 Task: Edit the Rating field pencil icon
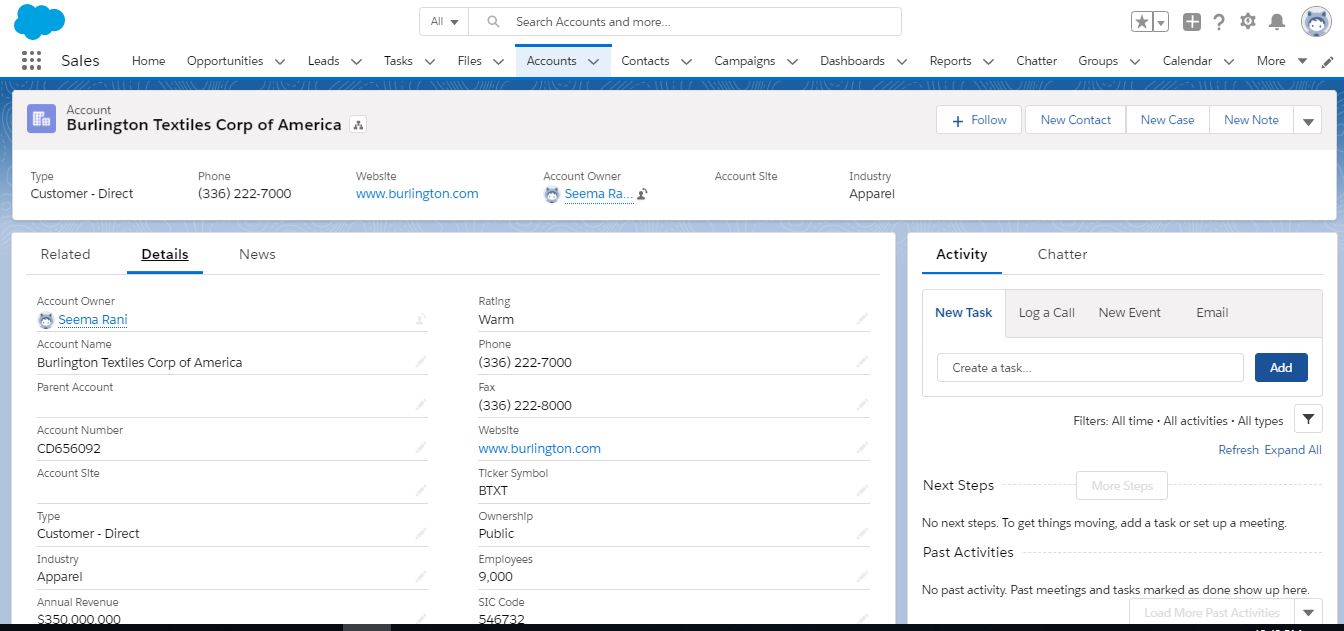[x=862, y=317]
